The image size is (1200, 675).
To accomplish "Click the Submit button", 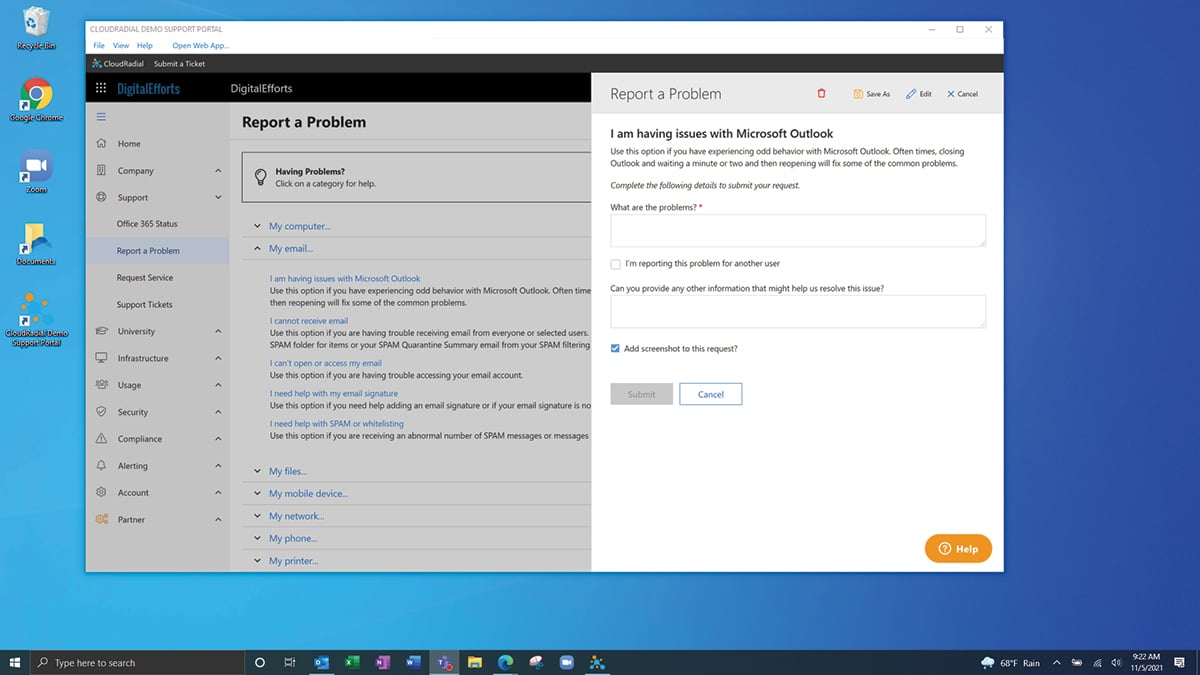I will (642, 394).
